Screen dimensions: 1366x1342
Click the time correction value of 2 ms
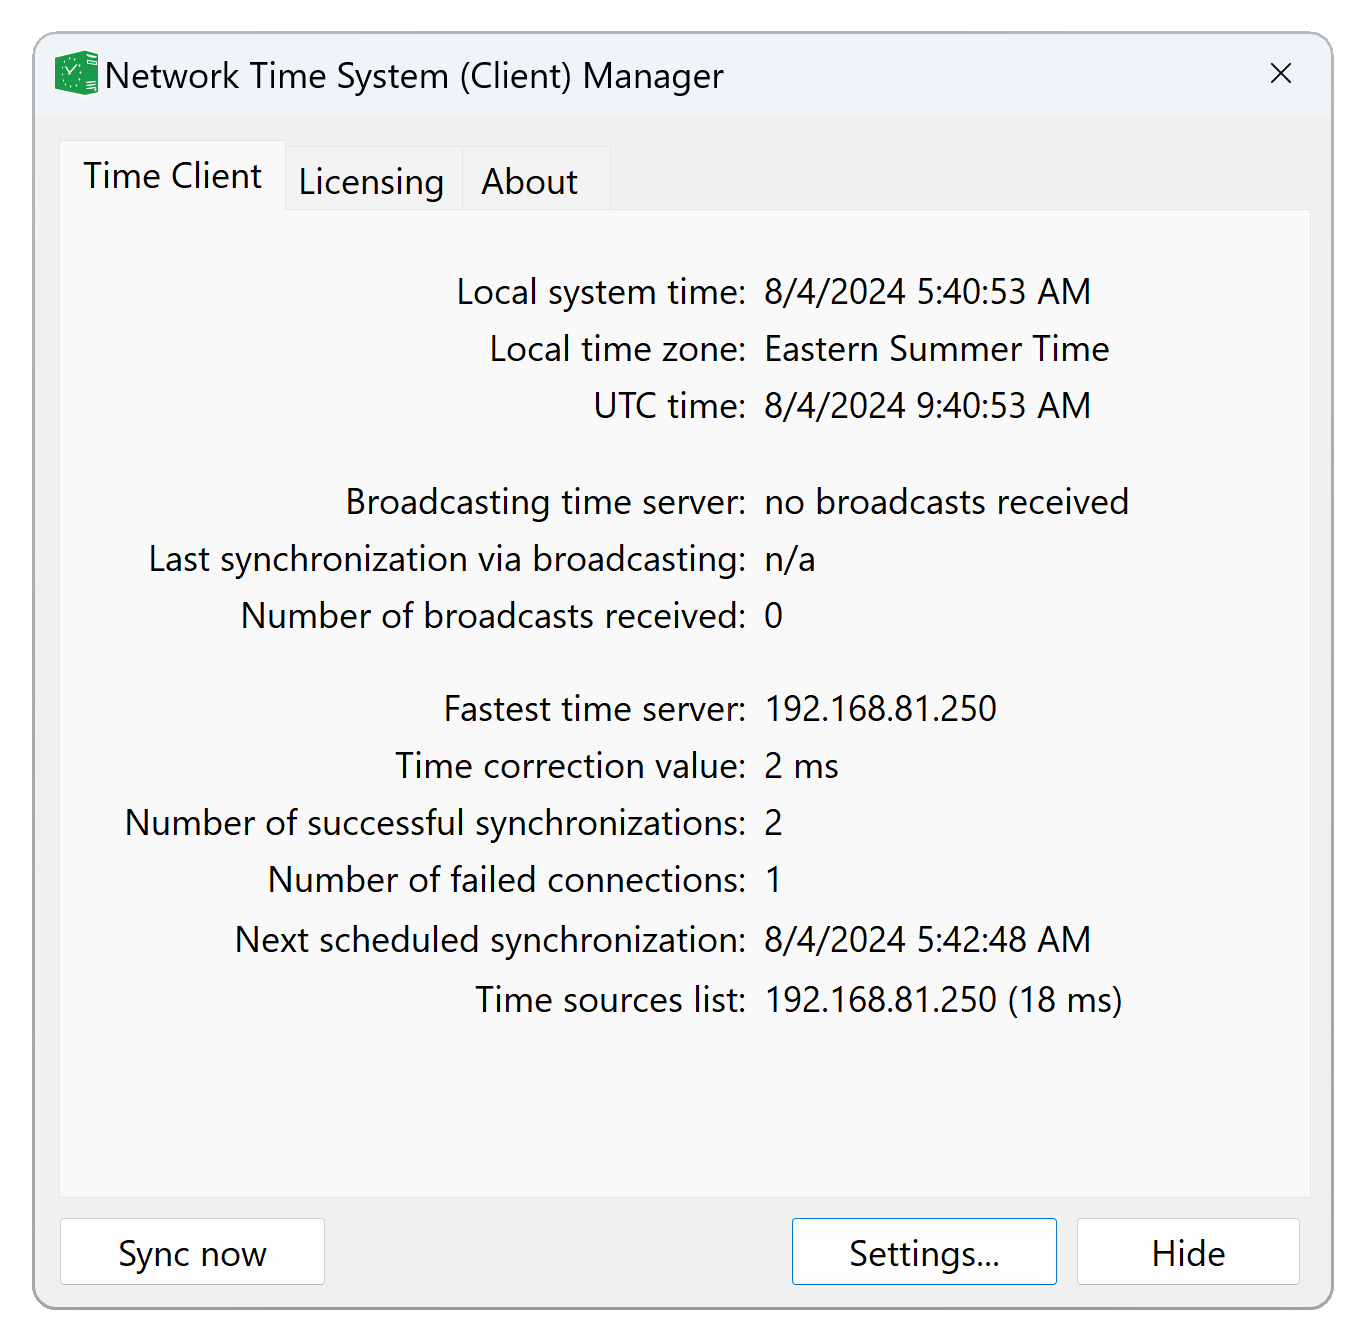(800, 765)
